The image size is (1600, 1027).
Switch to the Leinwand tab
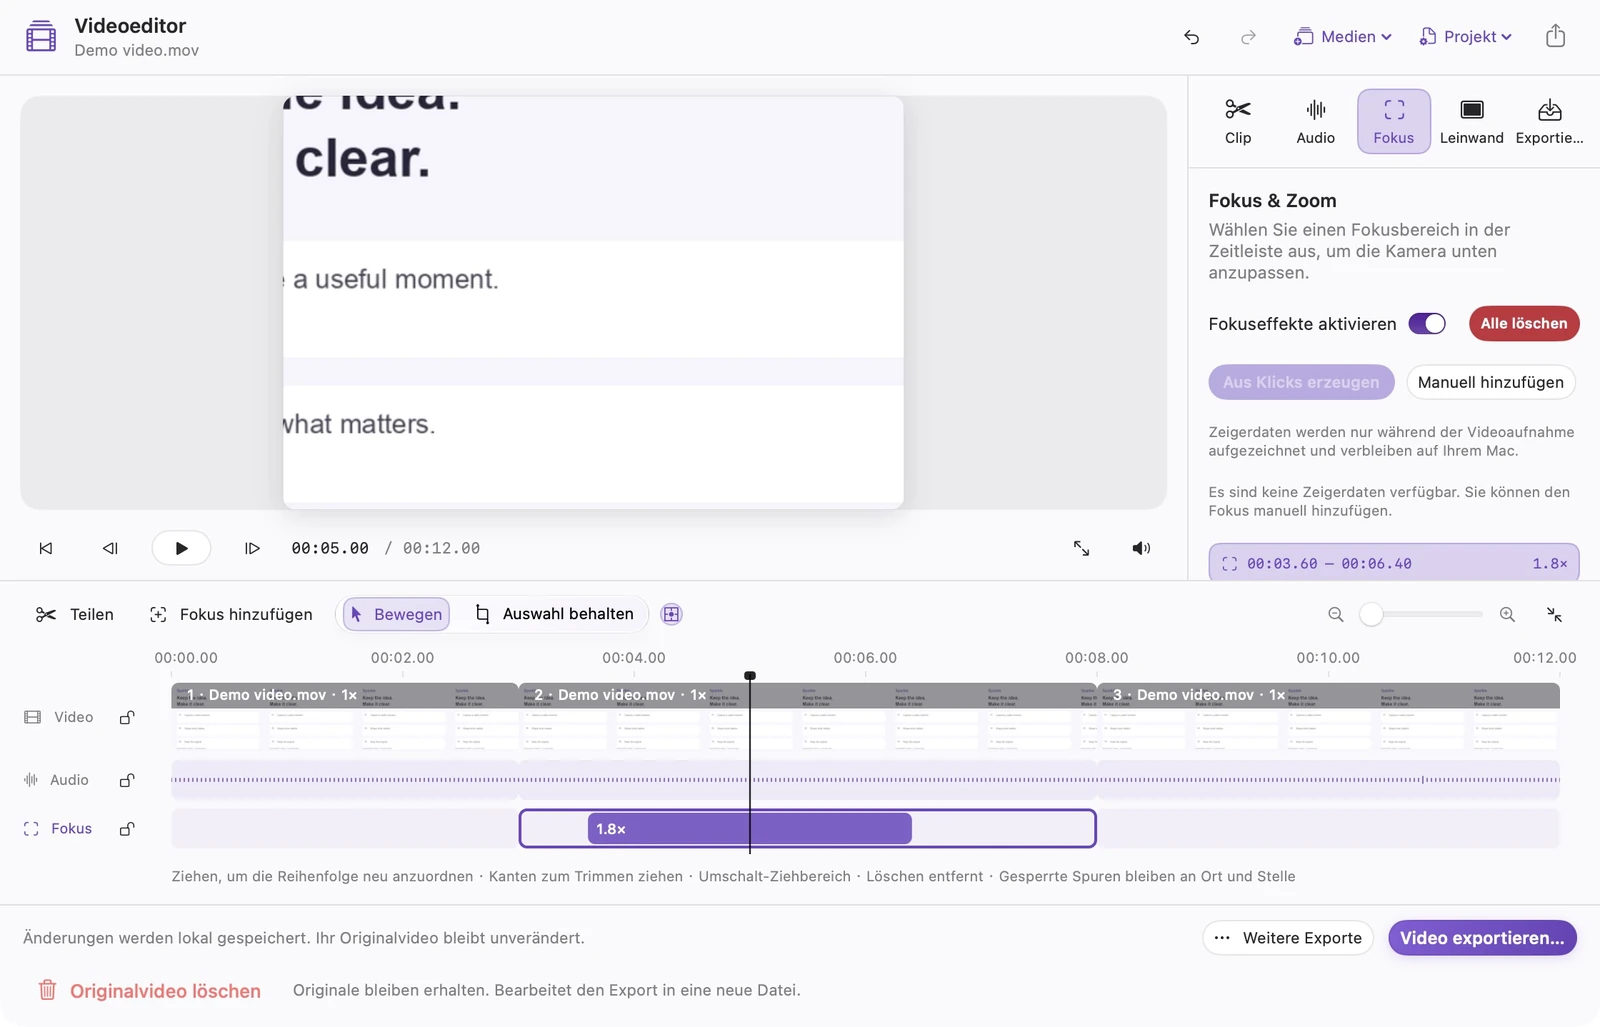pos(1471,122)
